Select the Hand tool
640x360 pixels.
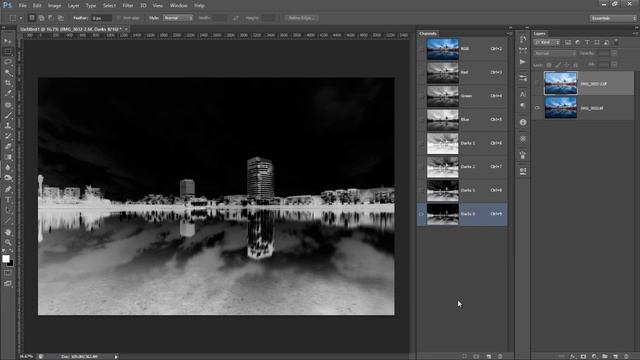click(x=8, y=232)
